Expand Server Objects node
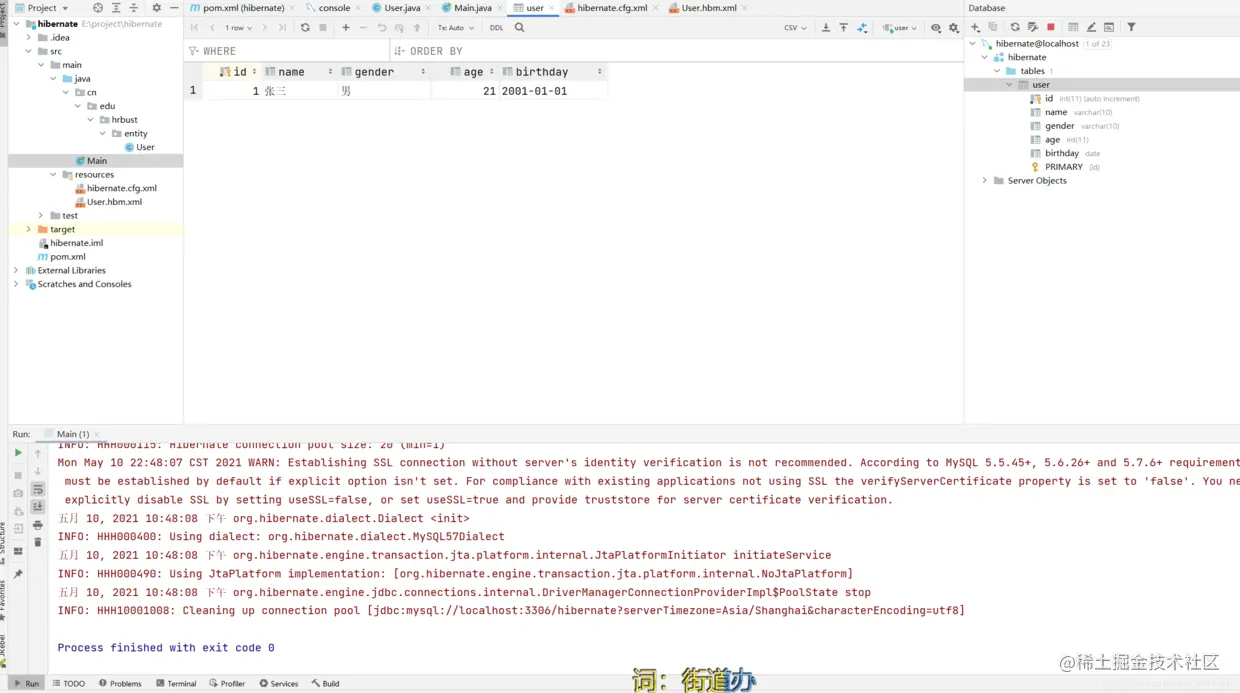Viewport: 1240px width, 693px height. [985, 181]
